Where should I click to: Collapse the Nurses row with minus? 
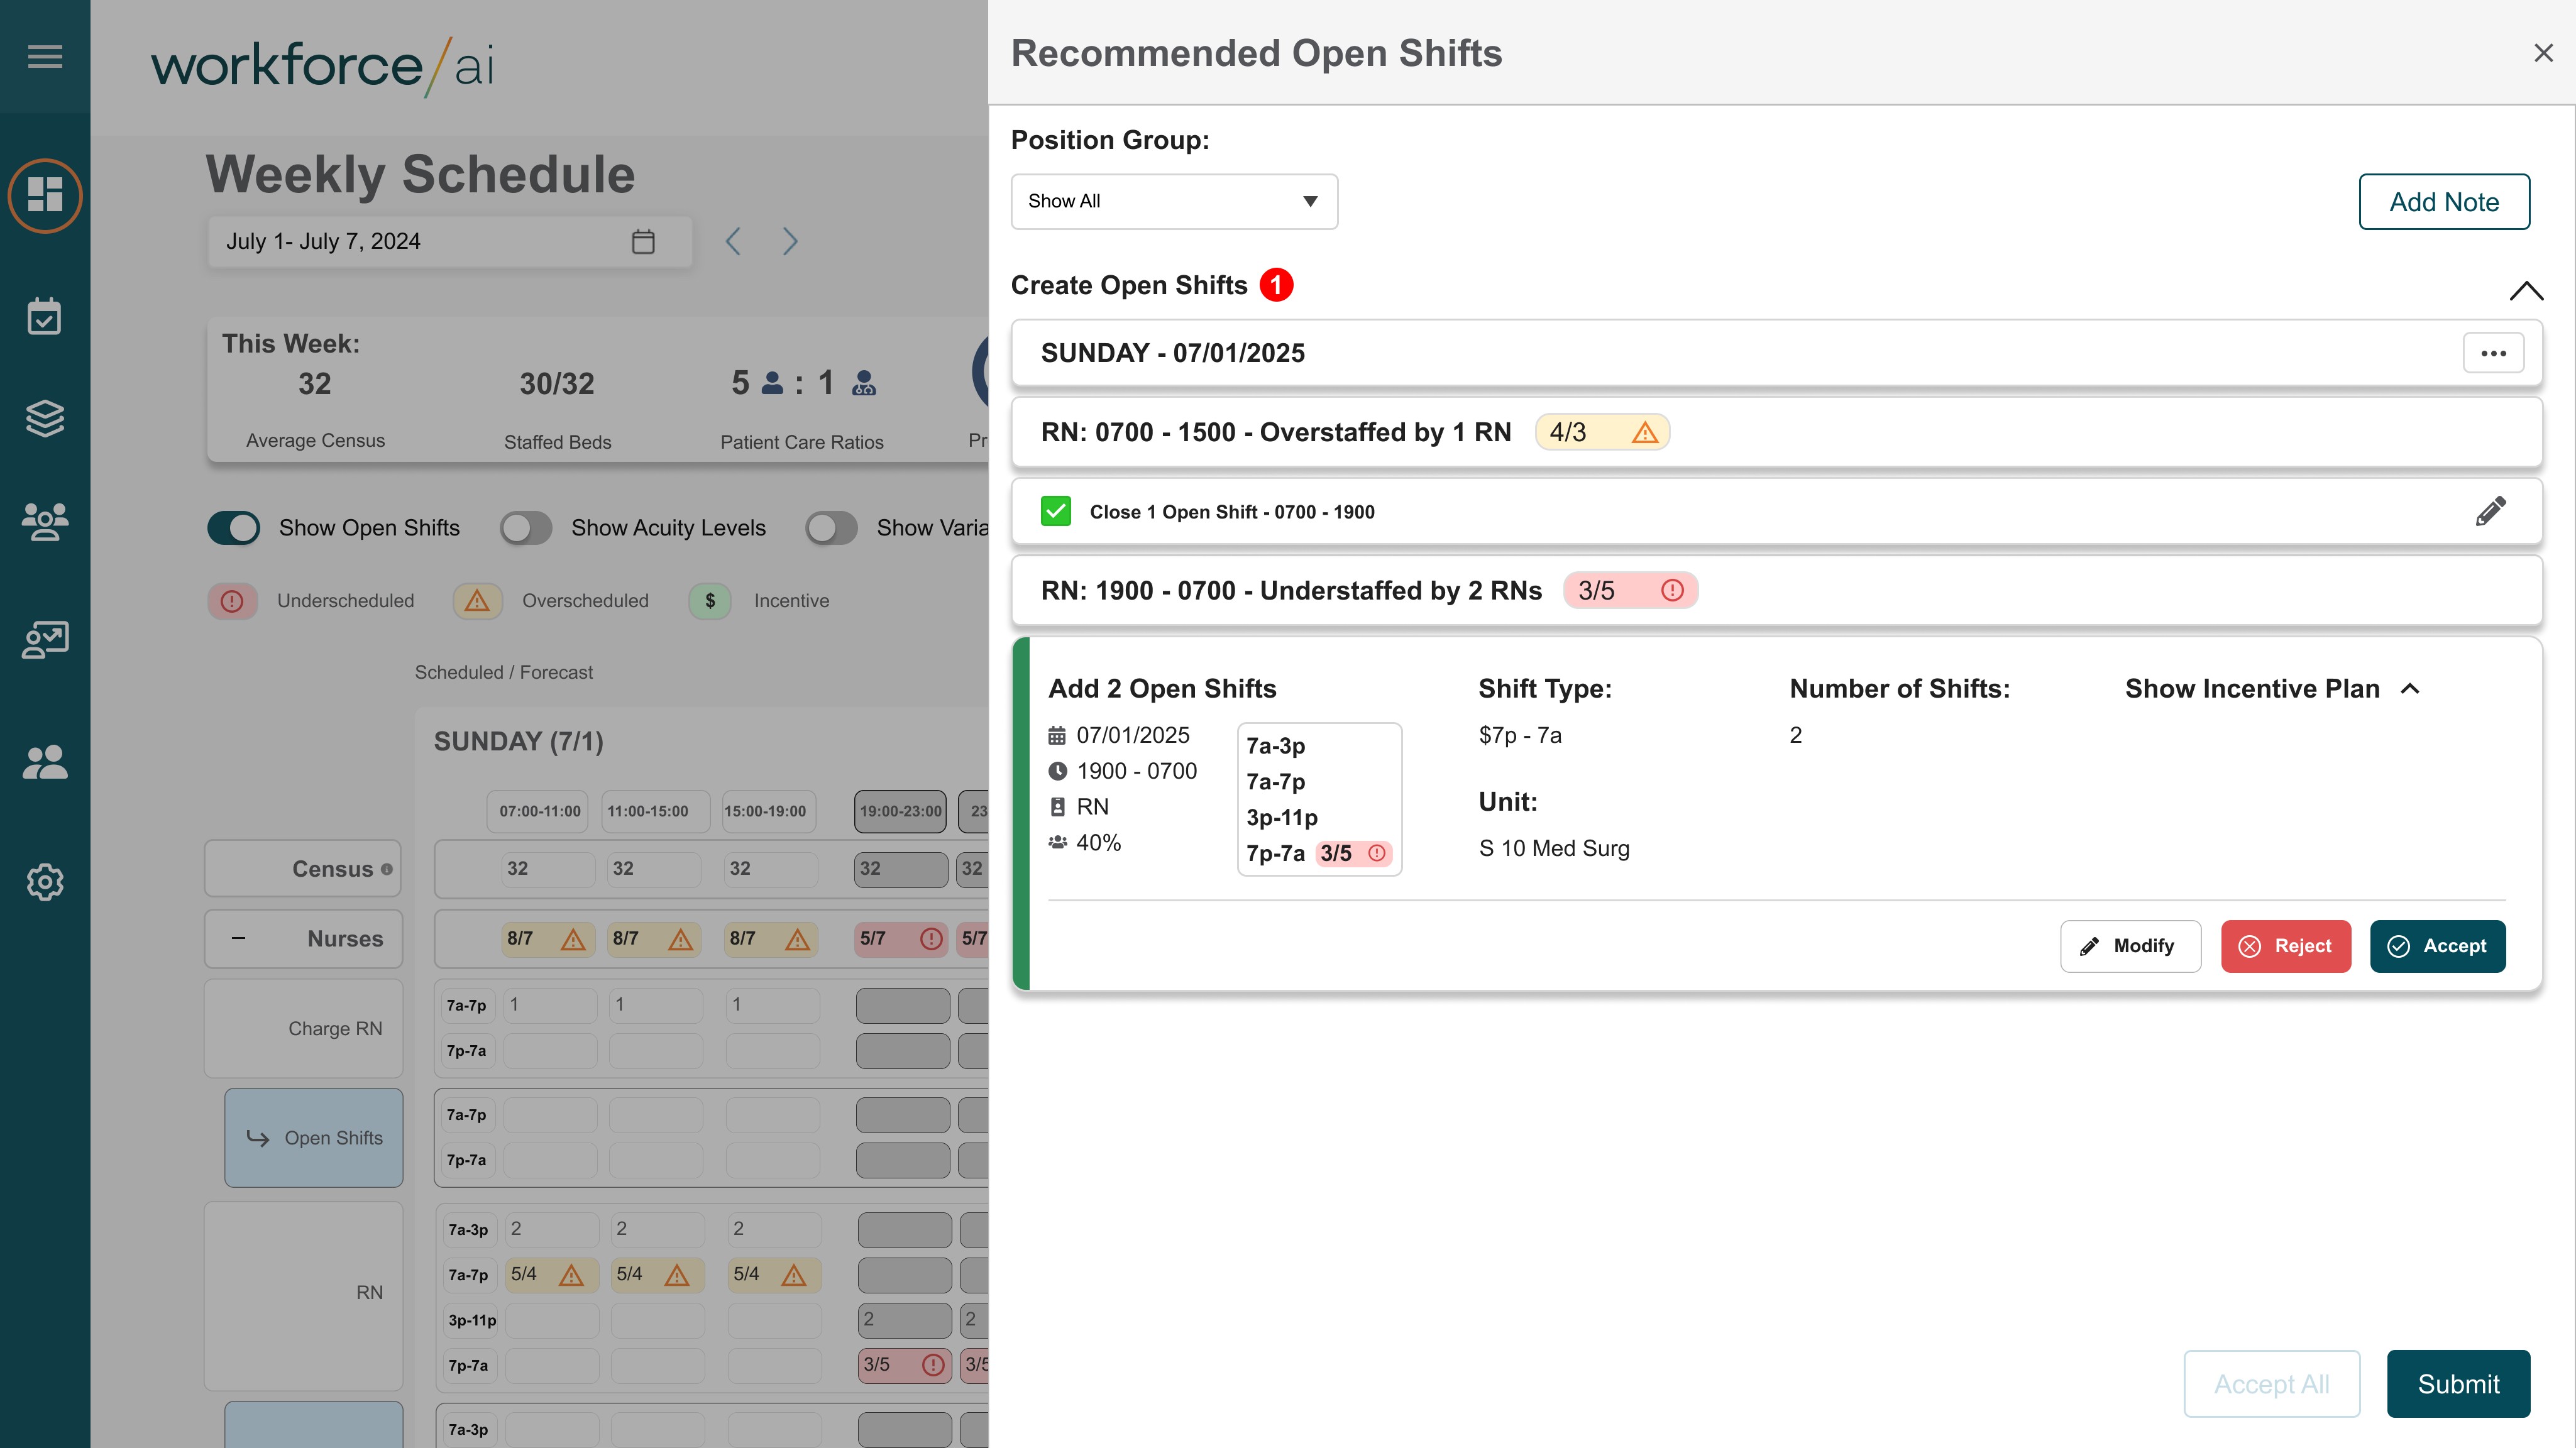(239, 939)
